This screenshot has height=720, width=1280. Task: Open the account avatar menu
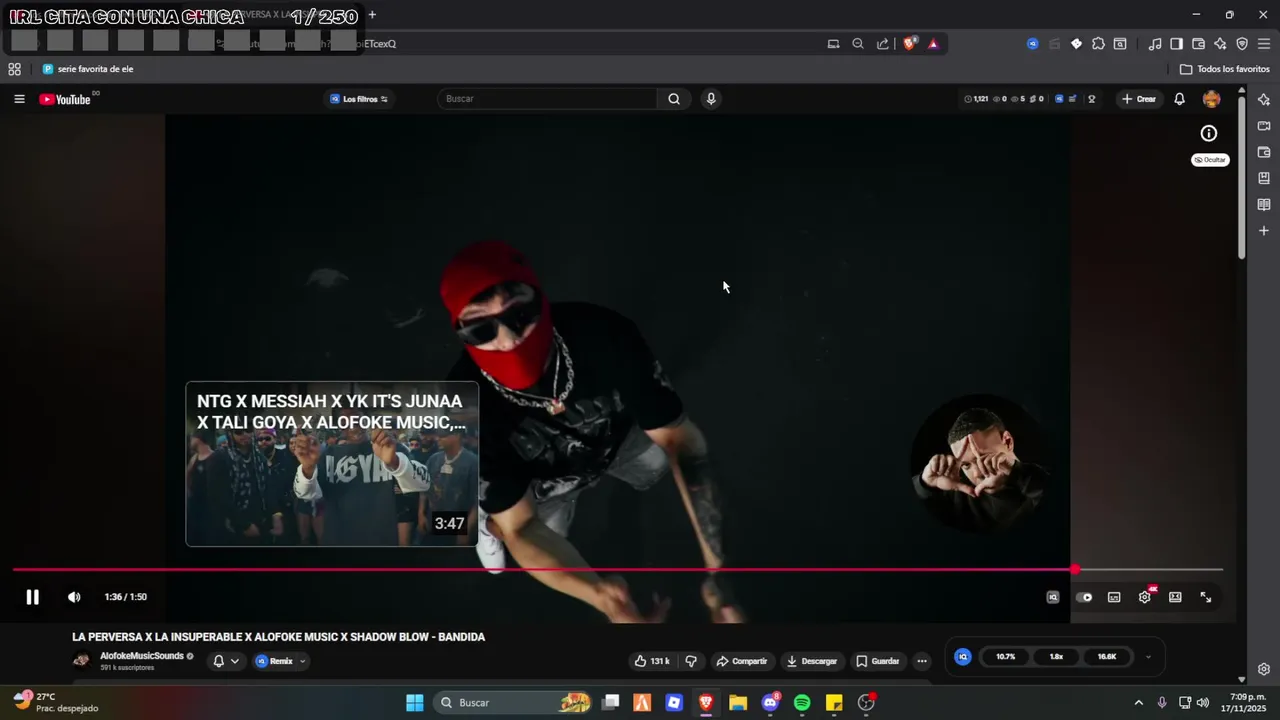pyautogui.click(x=1211, y=99)
